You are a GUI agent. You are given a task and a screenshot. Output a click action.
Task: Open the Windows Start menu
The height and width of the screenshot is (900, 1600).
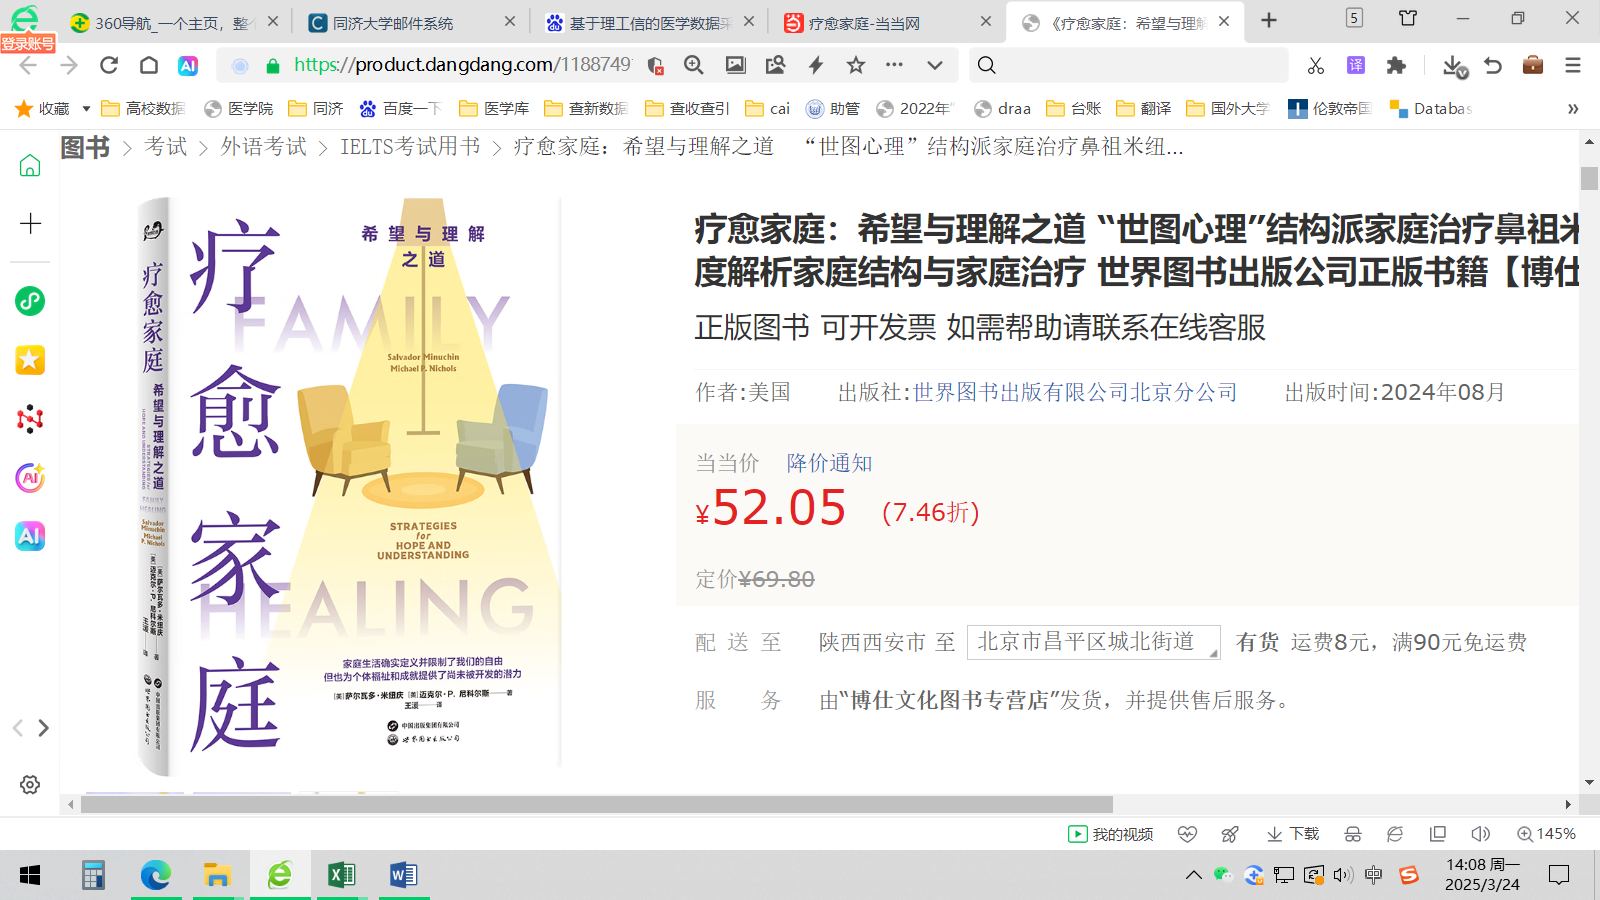tap(30, 876)
